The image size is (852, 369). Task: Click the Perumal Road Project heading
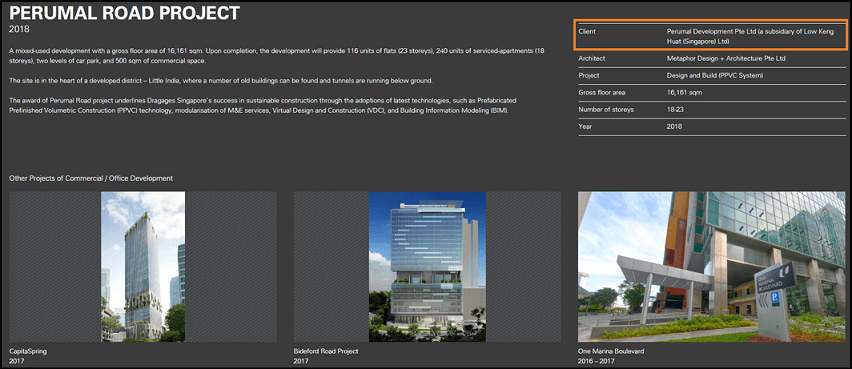124,13
